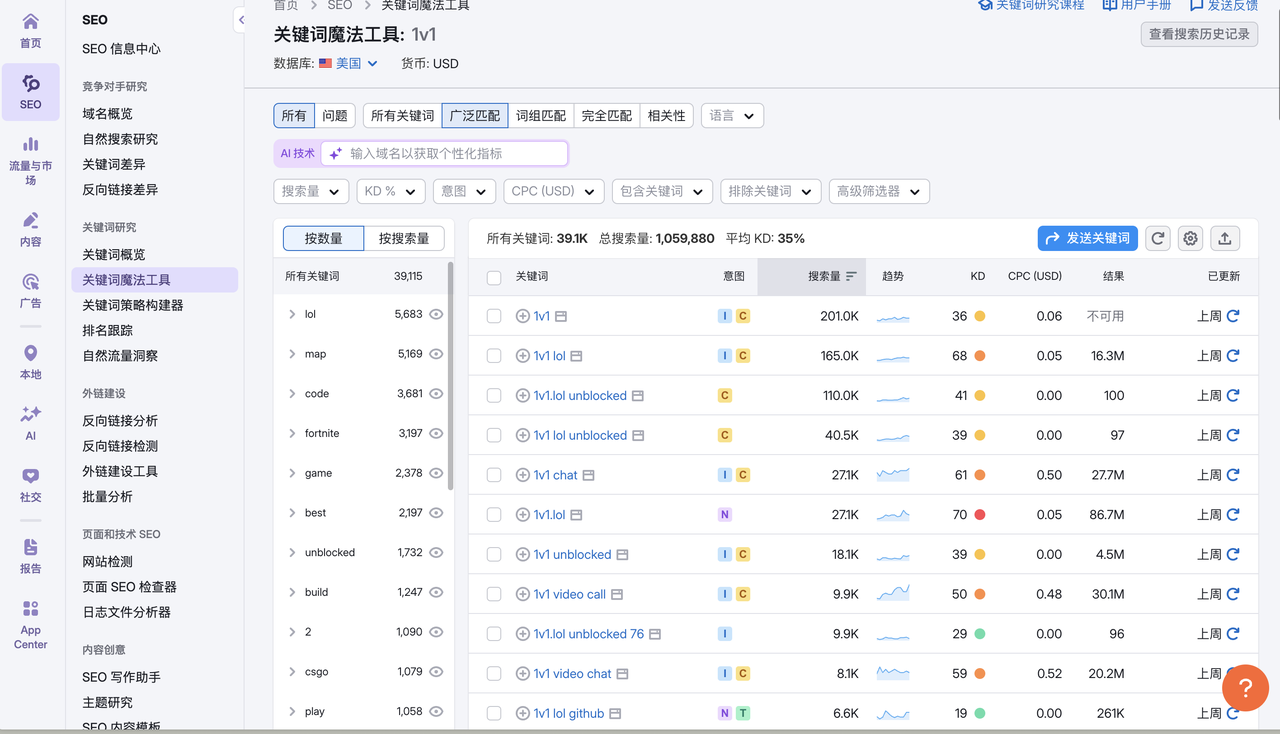Viewport: 1280px width, 734px height.
Task: Open the 美国 database dropdown
Action: [x=348, y=64]
